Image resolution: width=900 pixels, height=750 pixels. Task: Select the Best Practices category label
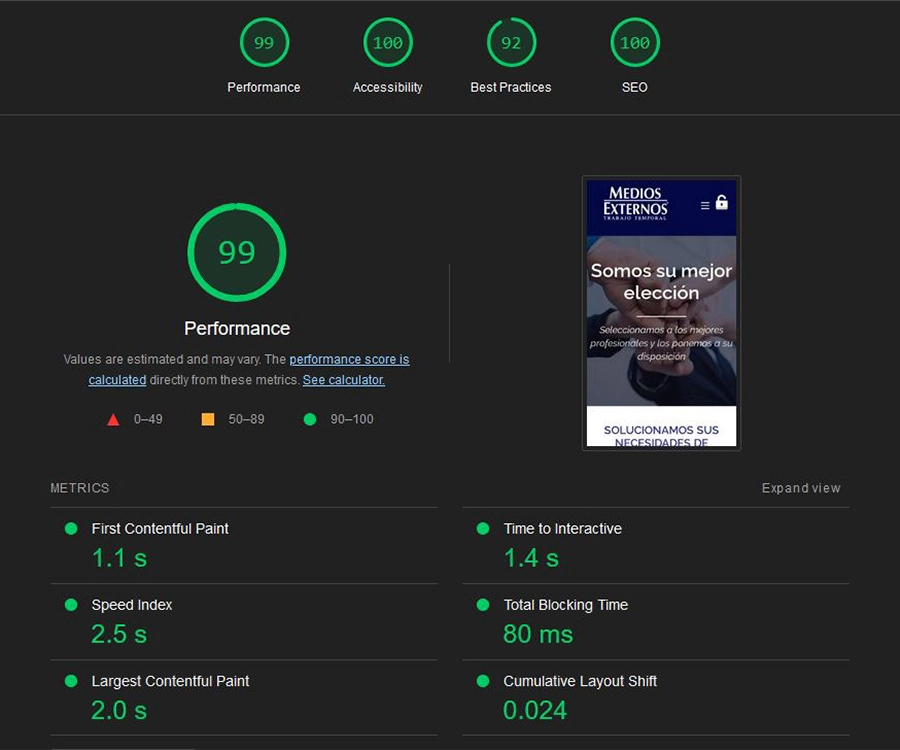511,88
